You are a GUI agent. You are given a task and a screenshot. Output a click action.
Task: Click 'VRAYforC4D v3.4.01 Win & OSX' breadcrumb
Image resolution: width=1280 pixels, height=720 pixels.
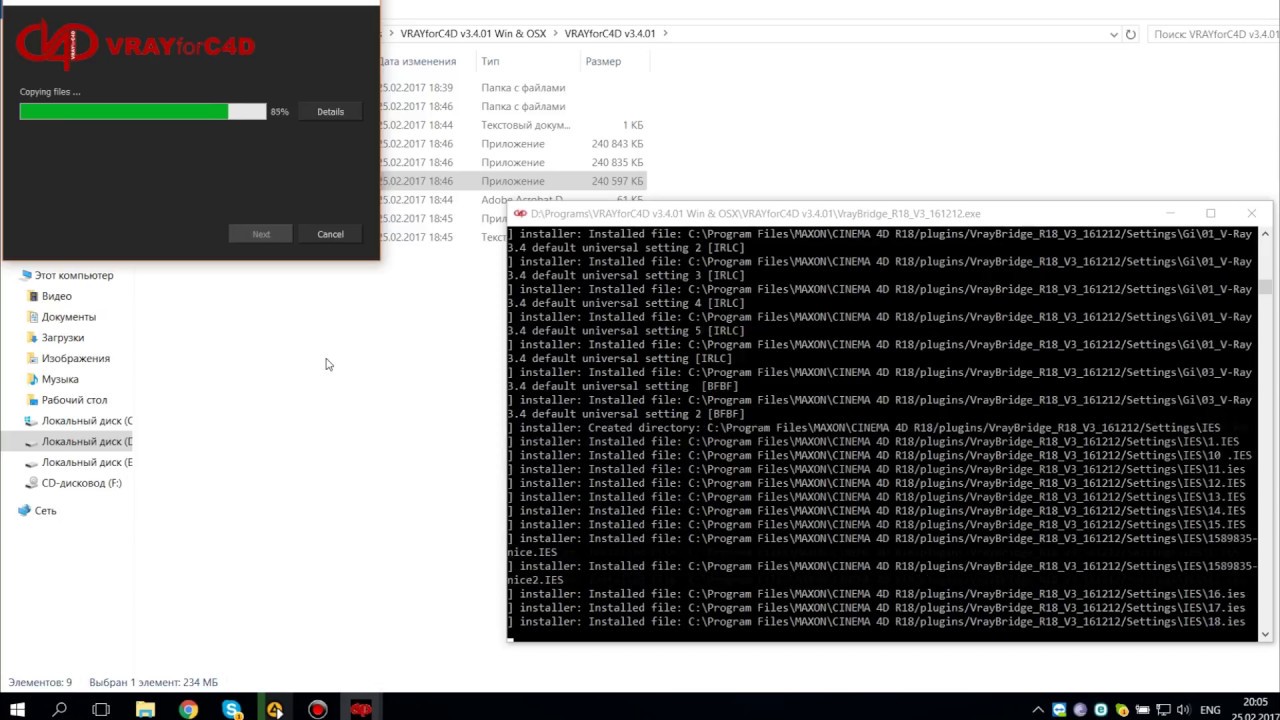pos(473,34)
